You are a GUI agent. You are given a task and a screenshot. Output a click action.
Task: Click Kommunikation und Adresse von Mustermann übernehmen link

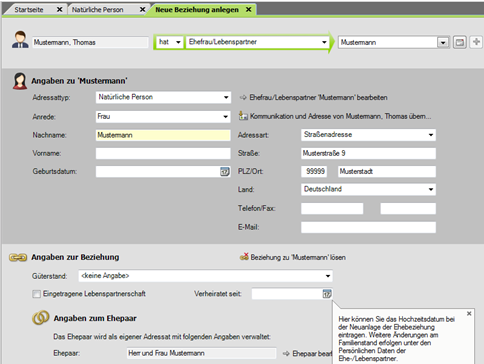340,116
